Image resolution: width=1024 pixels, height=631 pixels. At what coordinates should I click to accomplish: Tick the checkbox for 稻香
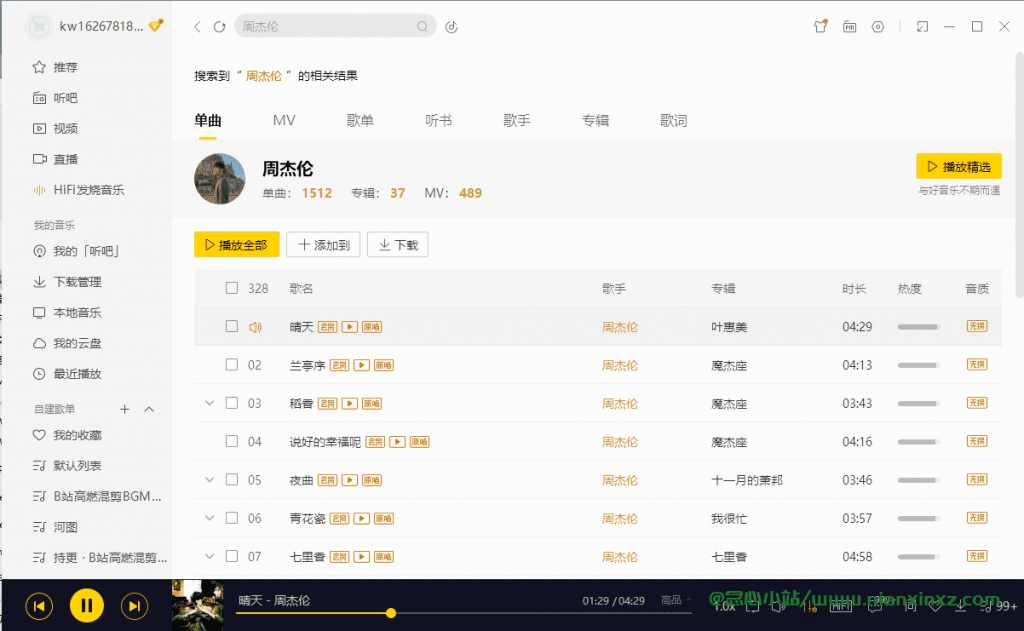(x=232, y=403)
